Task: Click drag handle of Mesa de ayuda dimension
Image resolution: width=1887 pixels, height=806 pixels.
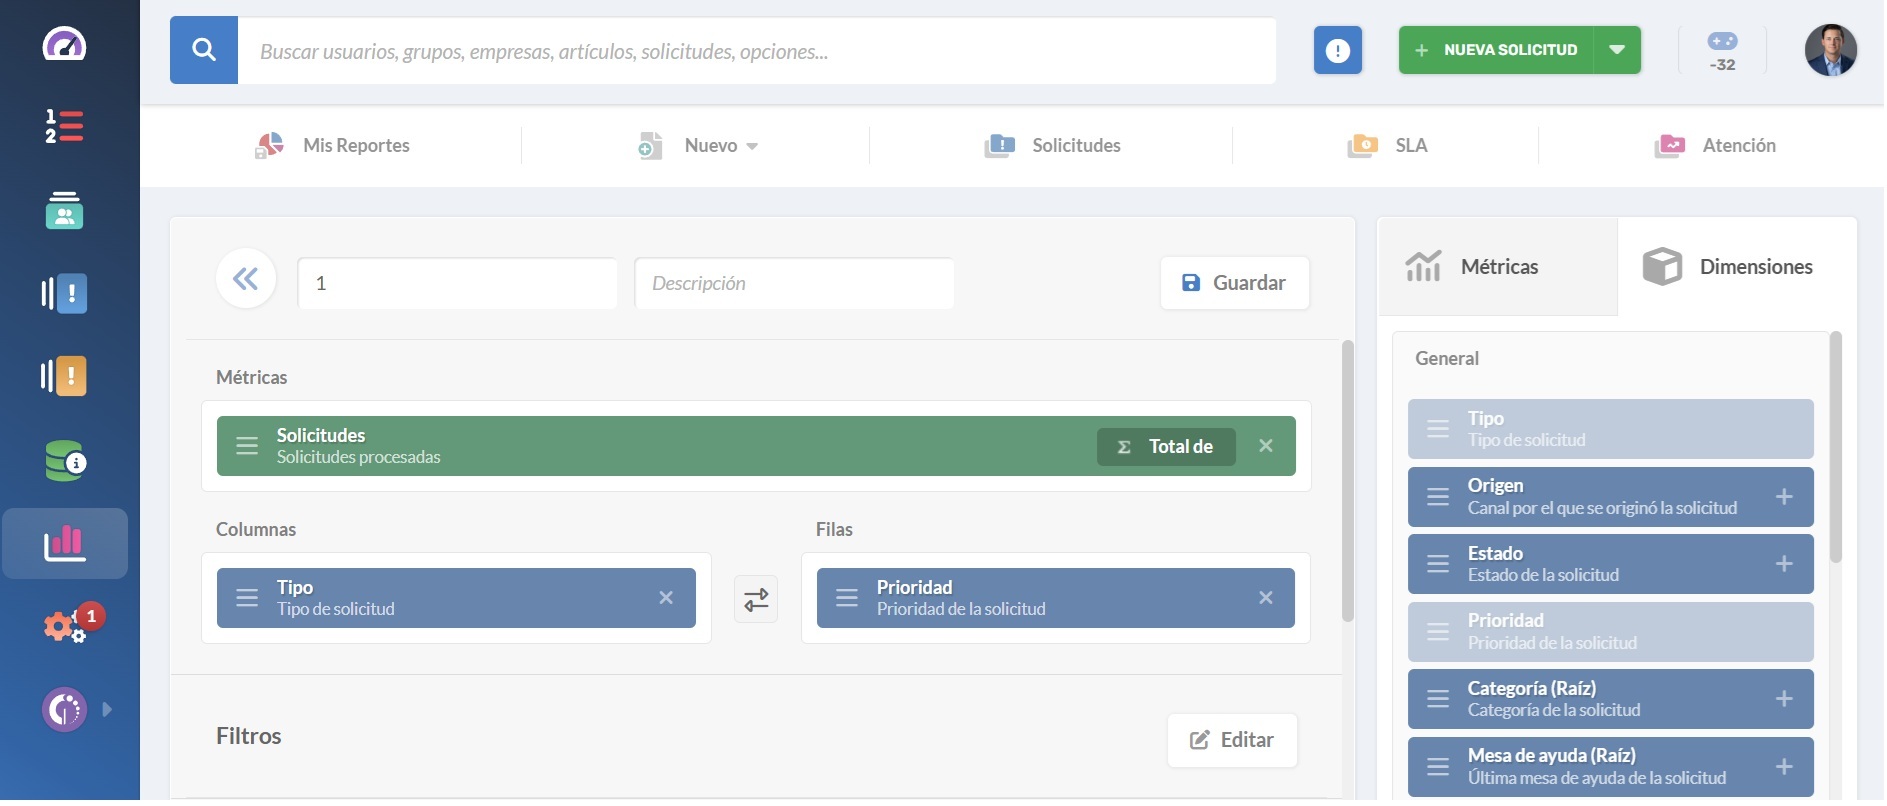Action: click(1438, 767)
